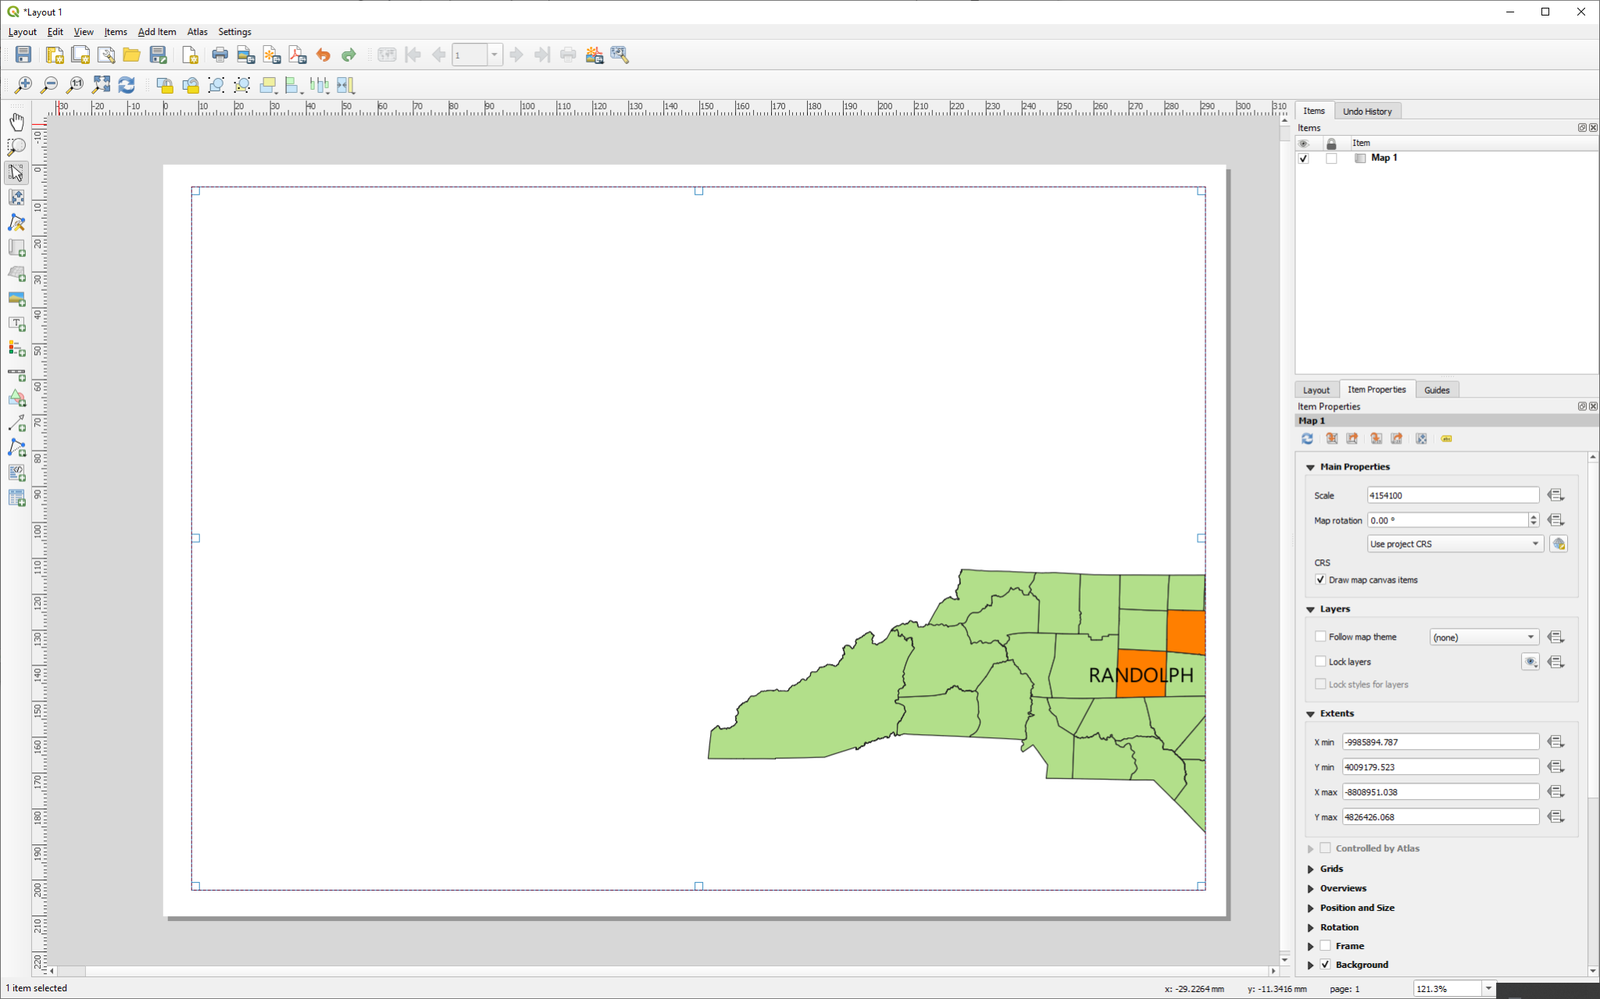Activate the Pan Layout tool
The image size is (1600, 999).
tap(16, 120)
